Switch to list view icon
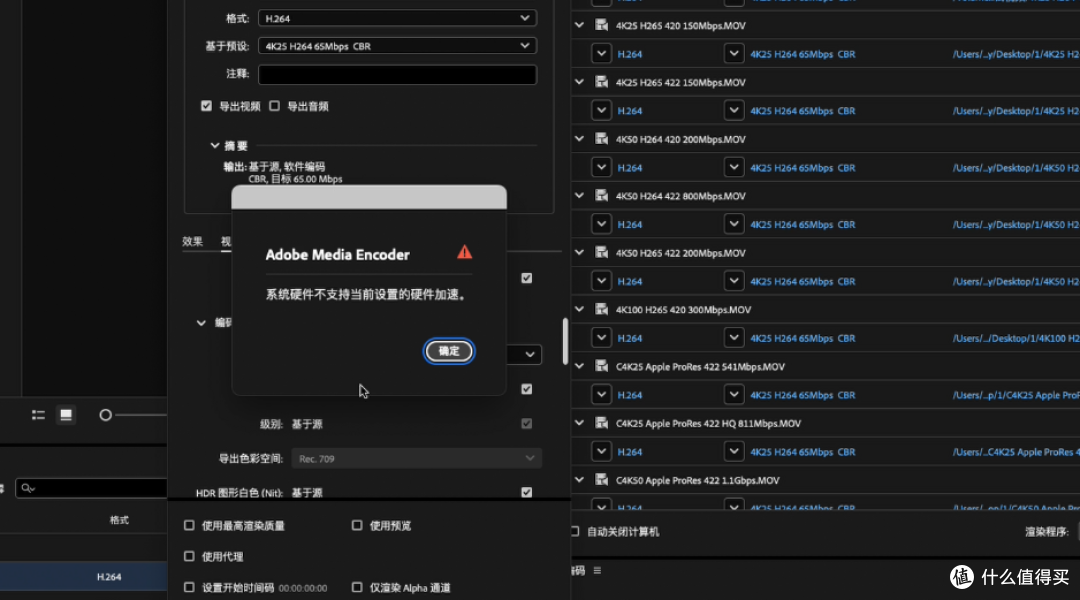Image resolution: width=1080 pixels, height=600 pixels. [39, 415]
